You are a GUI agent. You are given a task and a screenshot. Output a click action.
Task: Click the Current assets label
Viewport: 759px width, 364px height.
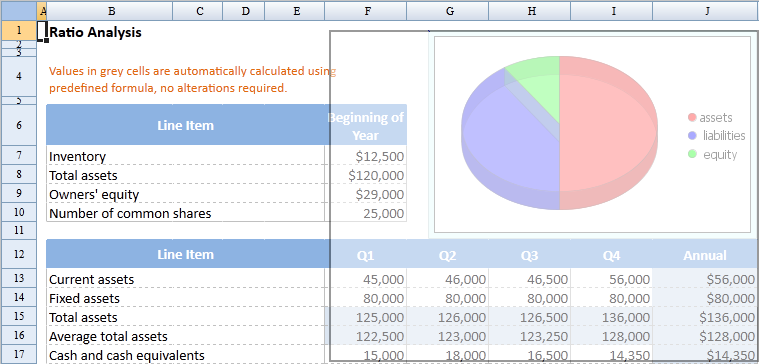pos(91,279)
